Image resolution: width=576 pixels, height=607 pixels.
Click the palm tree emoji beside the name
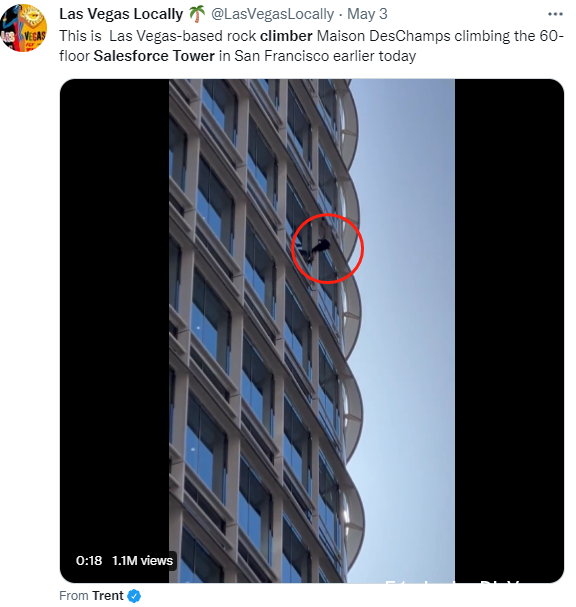(x=197, y=14)
